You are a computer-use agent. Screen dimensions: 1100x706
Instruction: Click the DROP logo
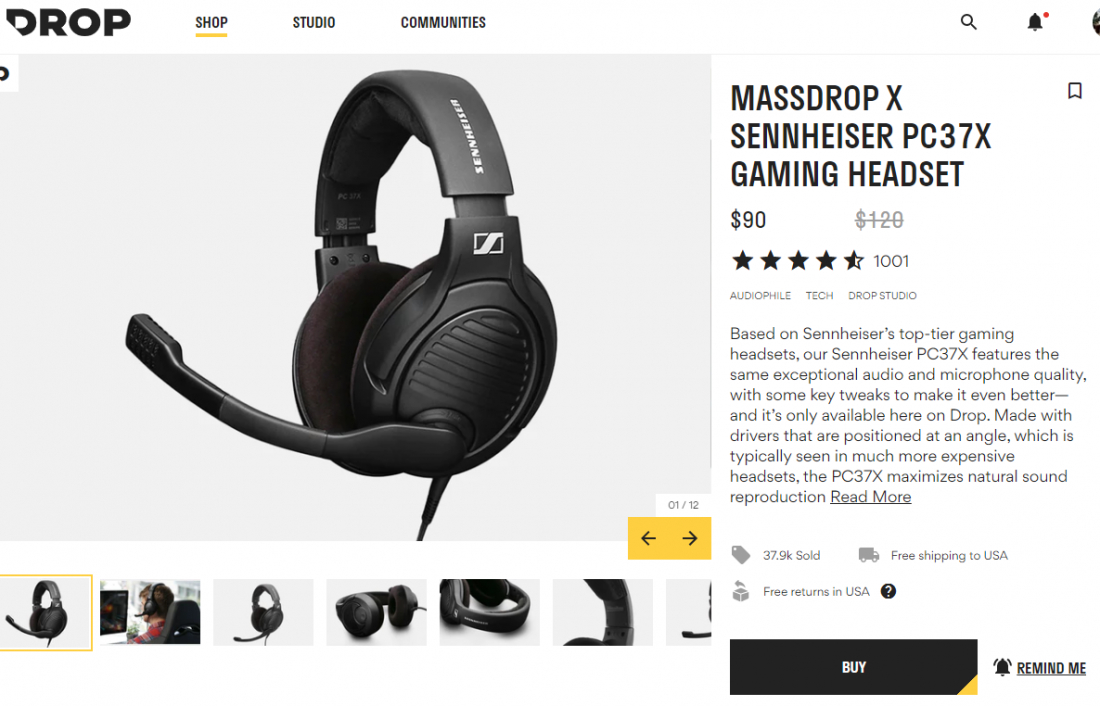pos(67,22)
